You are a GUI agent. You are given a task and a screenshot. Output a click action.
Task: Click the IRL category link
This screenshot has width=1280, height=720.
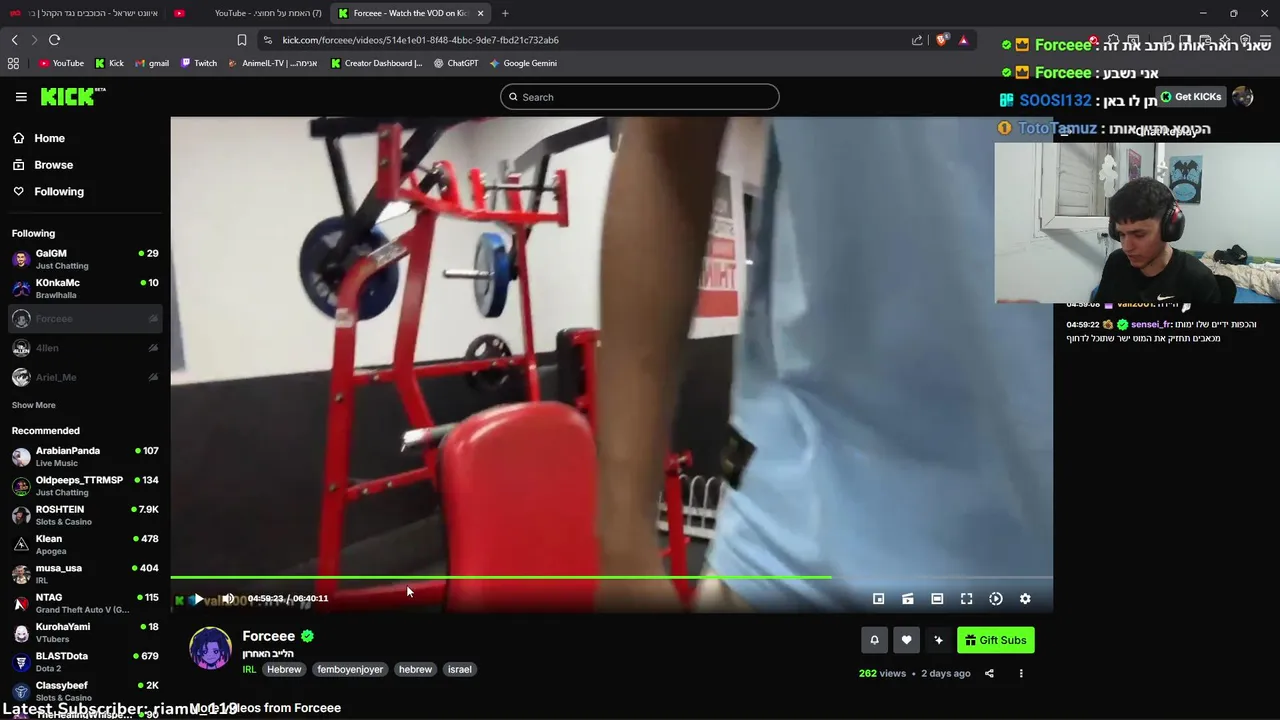(249, 669)
